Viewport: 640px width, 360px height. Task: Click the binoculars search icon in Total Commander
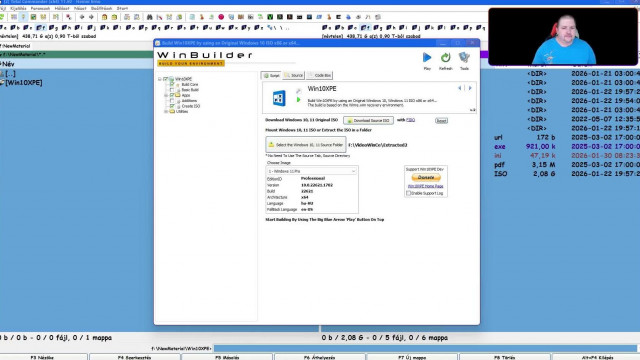149,17
